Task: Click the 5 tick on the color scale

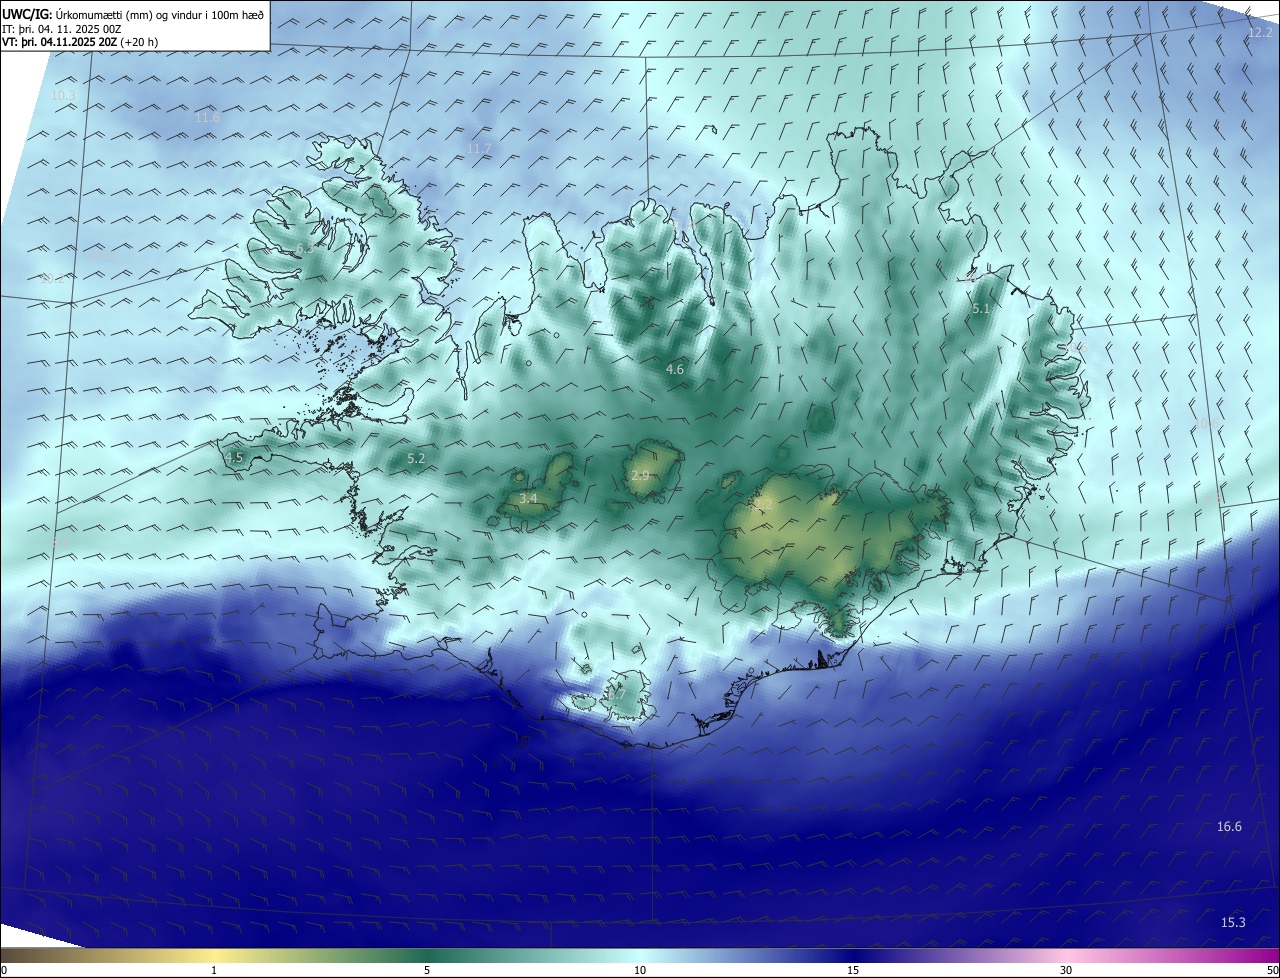Action: (427, 971)
